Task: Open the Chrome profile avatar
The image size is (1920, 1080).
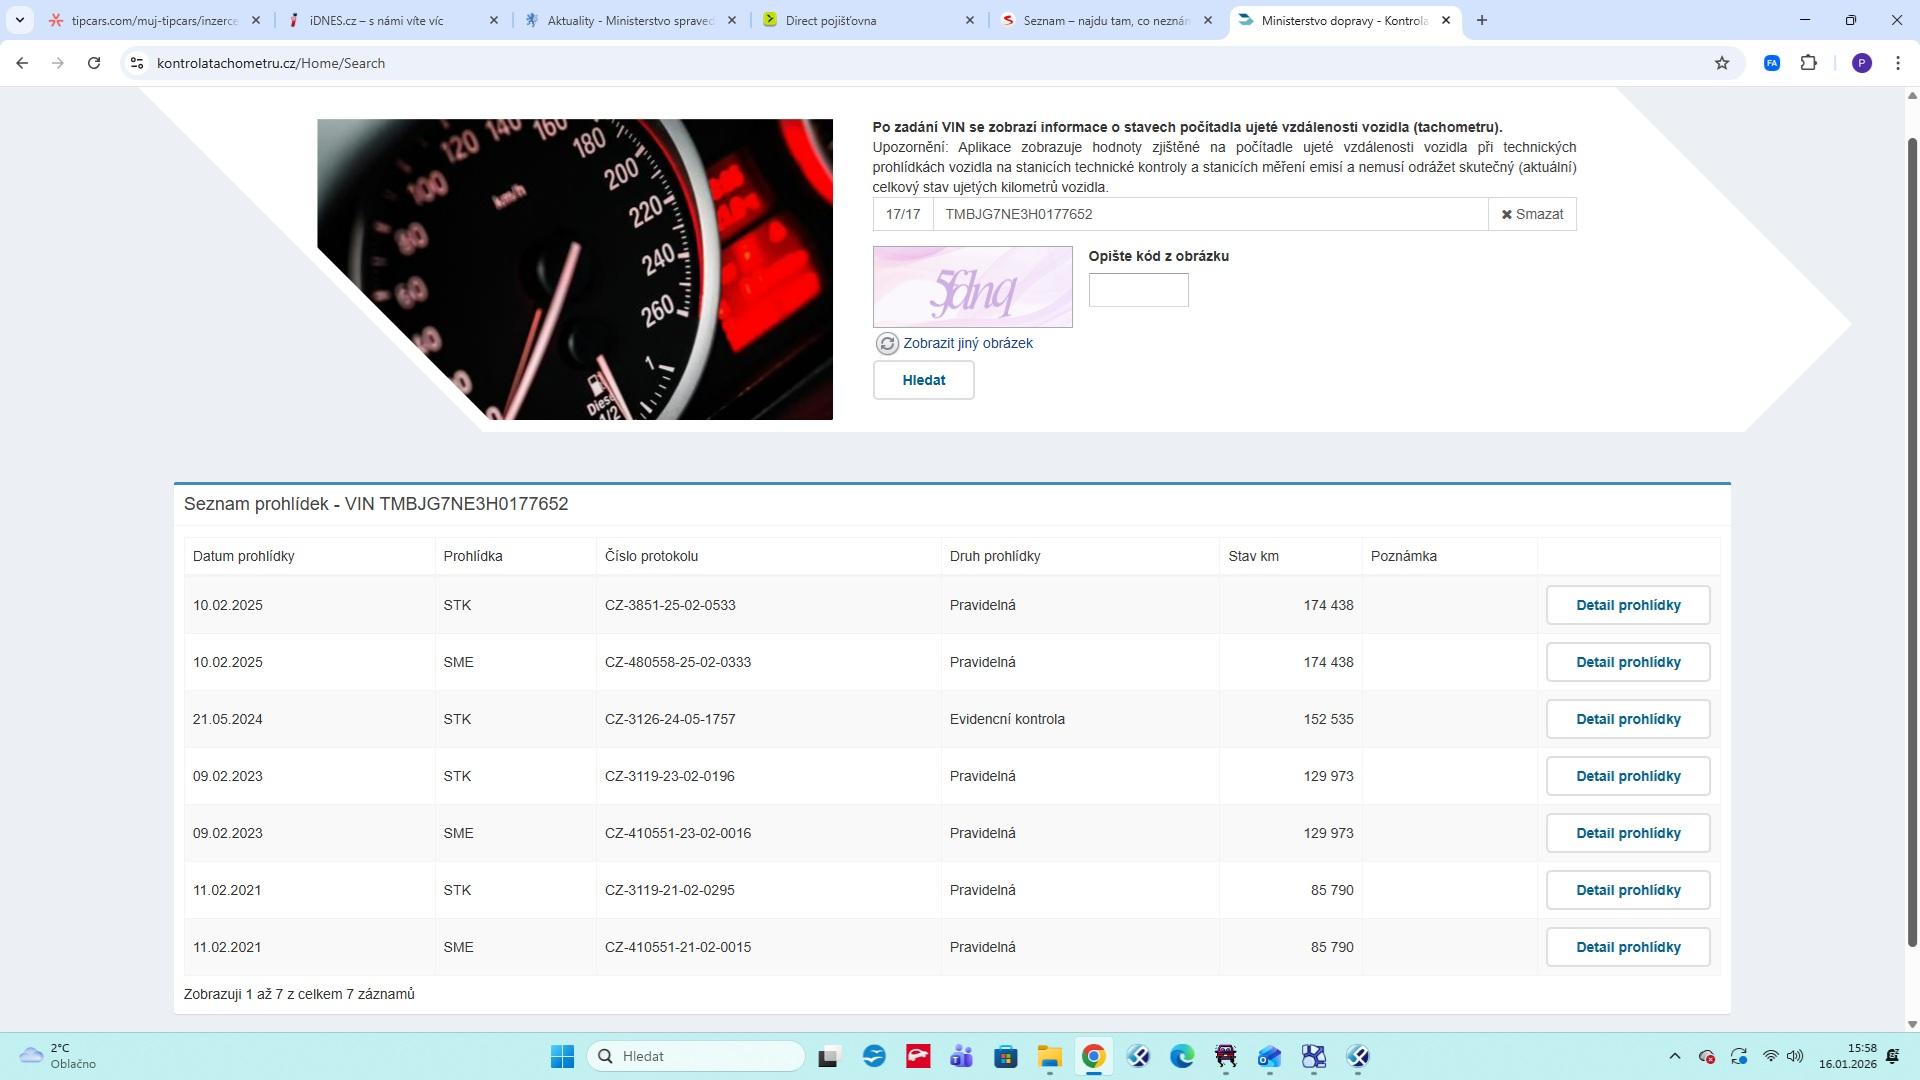Action: pyautogui.click(x=1861, y=63)
